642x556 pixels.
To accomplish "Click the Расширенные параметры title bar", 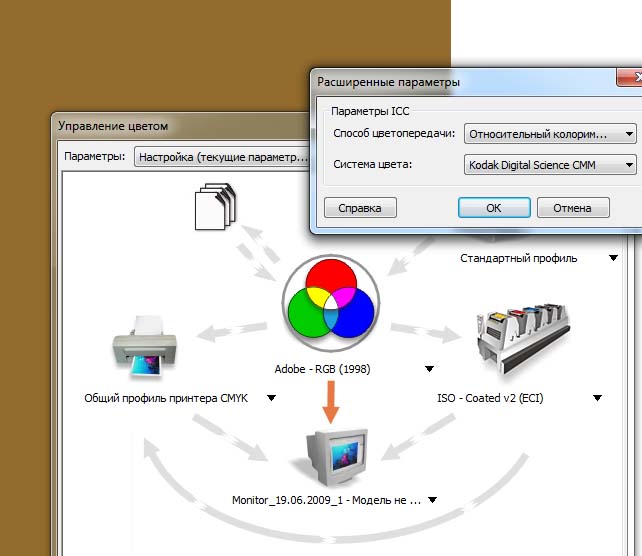I will pyautogui.click(x=465, y=82).
